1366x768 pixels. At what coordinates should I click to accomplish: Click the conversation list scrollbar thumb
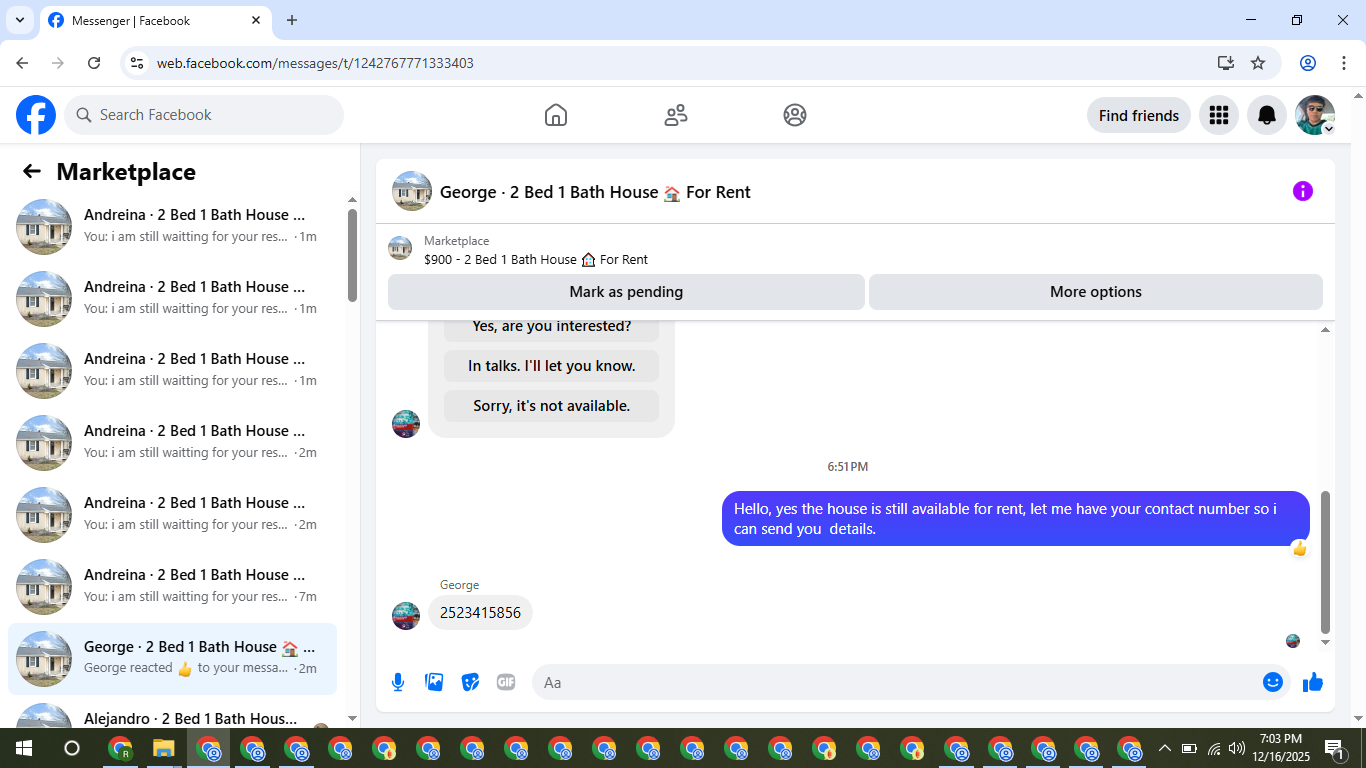[x=352, y=255]
